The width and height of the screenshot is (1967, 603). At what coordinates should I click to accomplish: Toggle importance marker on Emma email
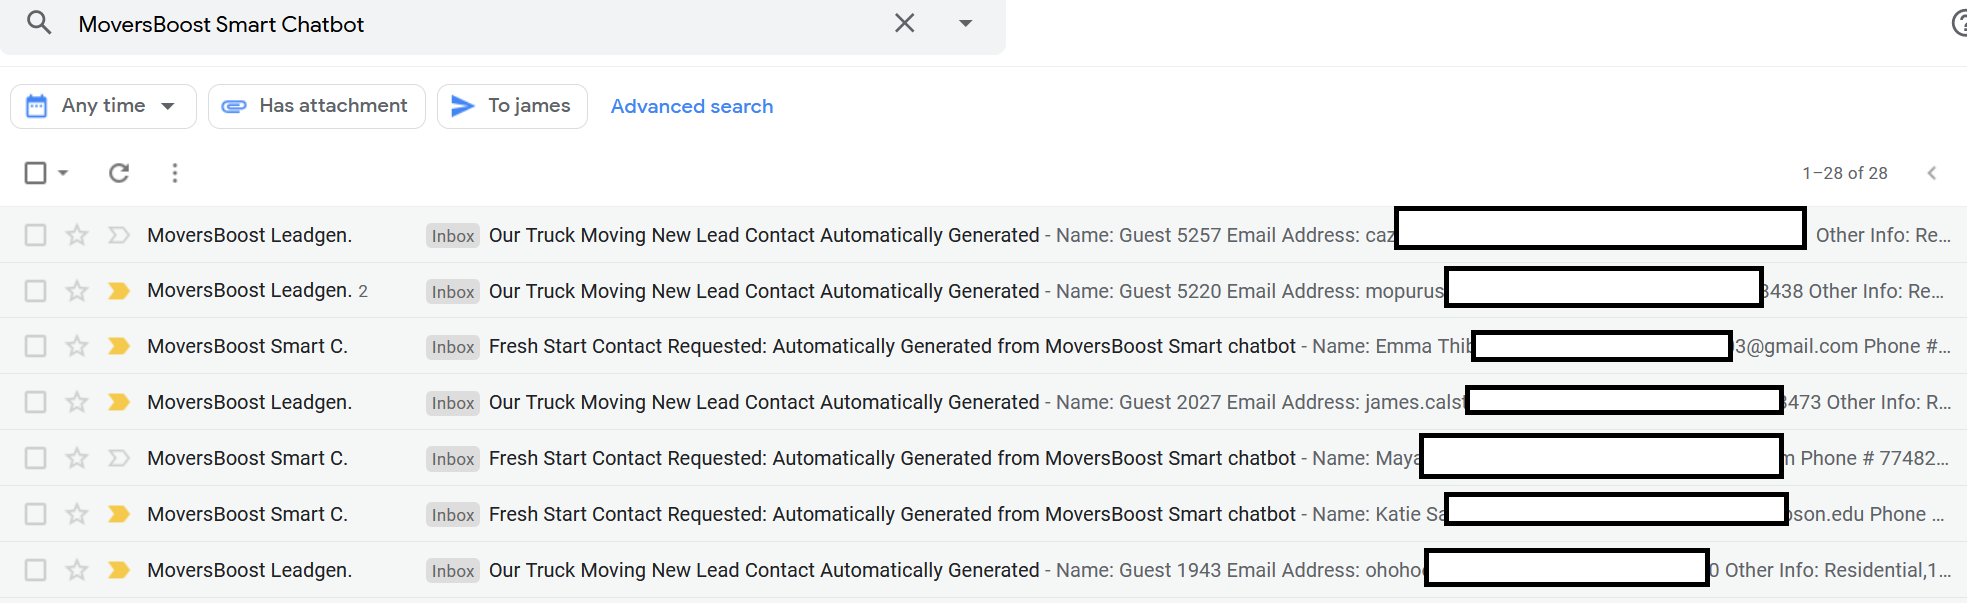119,346
